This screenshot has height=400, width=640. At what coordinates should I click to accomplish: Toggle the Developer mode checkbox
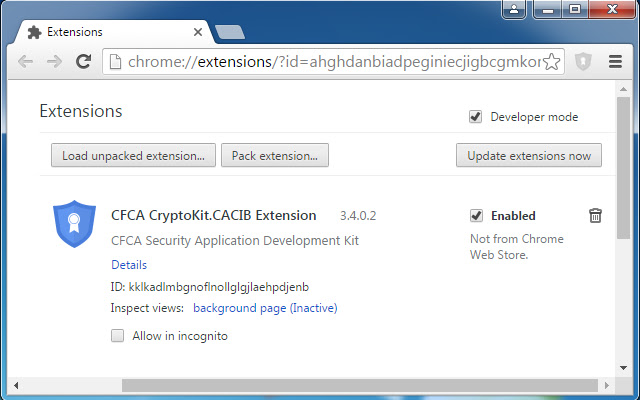tap(475, 117)
